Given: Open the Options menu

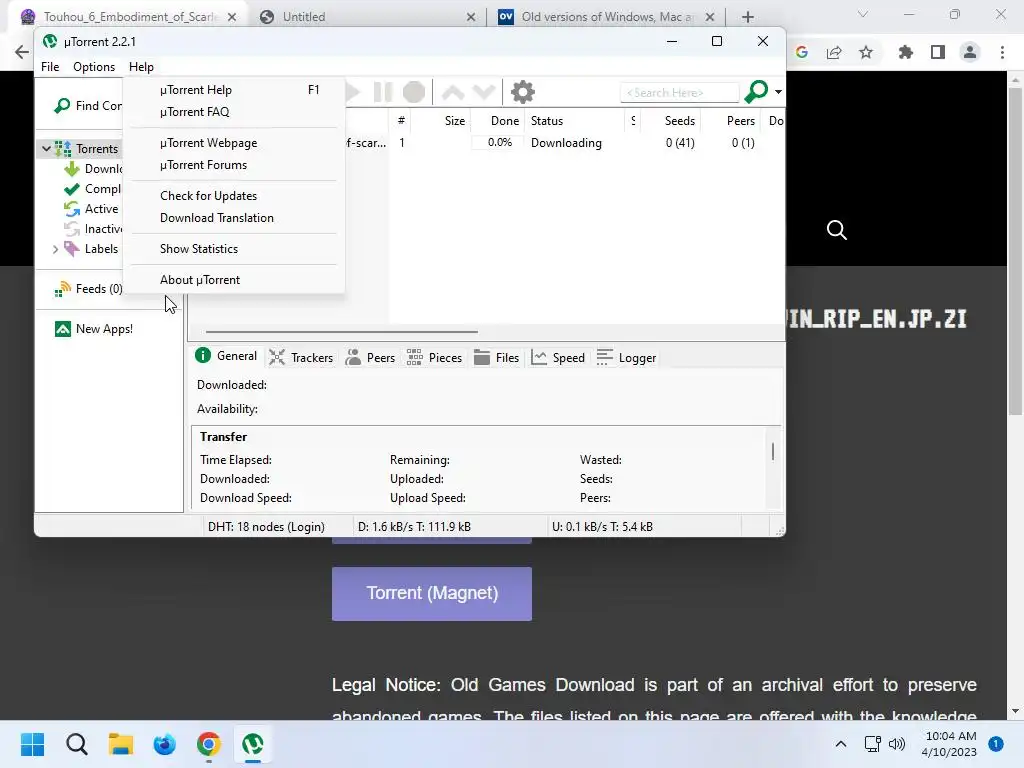Looking at the screenshot, I should click(x=94, y=67).
